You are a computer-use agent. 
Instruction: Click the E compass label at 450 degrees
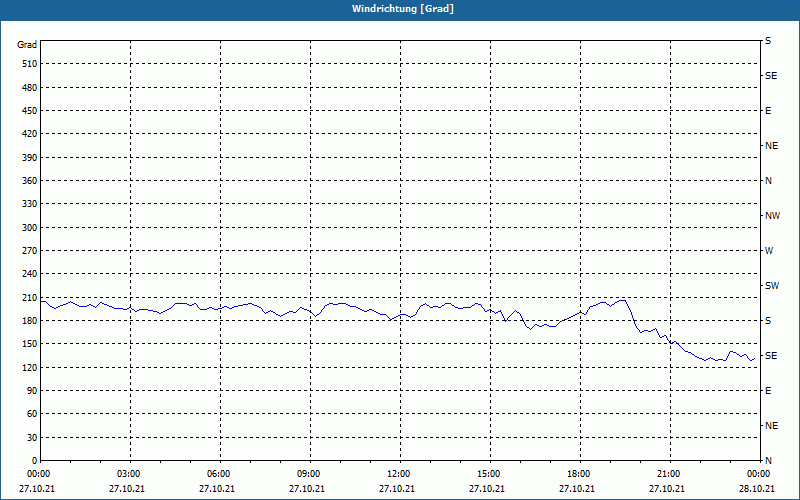pyautogui.click(x=768, y=111)
